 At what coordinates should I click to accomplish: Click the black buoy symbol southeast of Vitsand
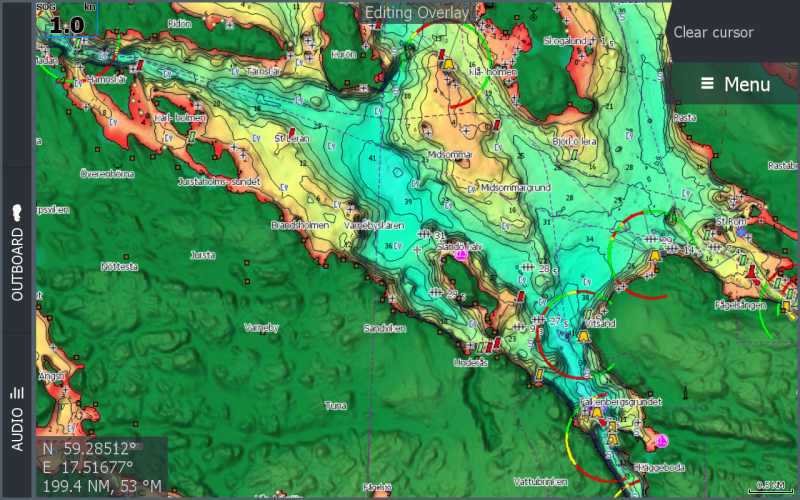pyautogui.click(x=685, y=394)
